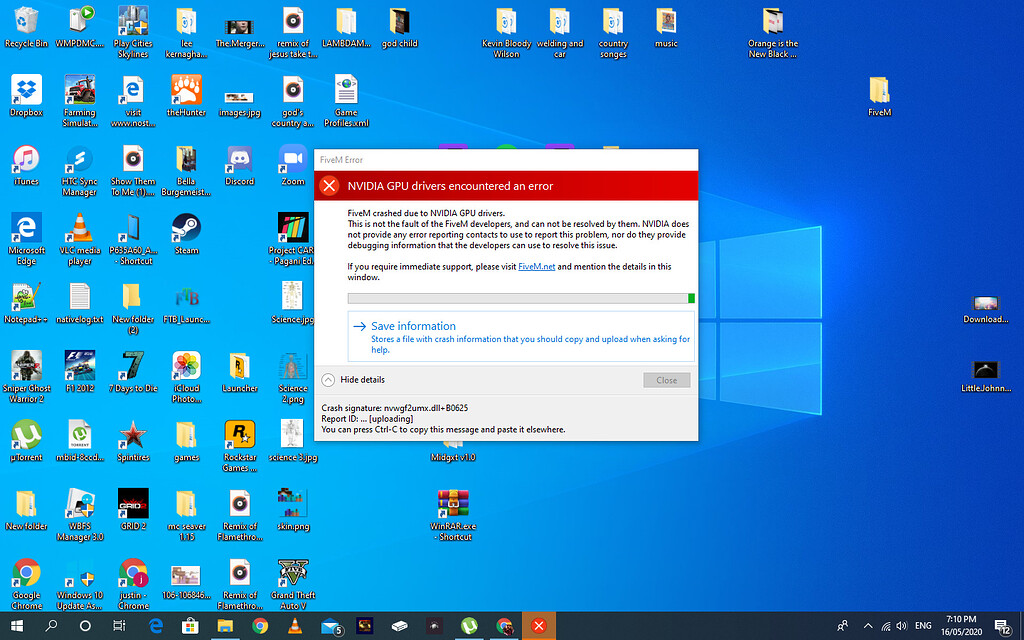Open the volume control in system tray

[902, 626]
